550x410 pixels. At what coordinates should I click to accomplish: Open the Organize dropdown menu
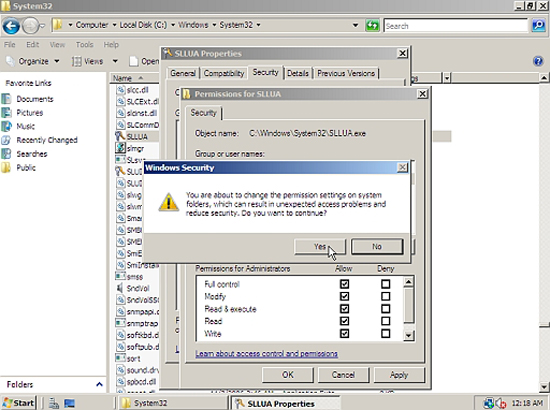[33, 61]
